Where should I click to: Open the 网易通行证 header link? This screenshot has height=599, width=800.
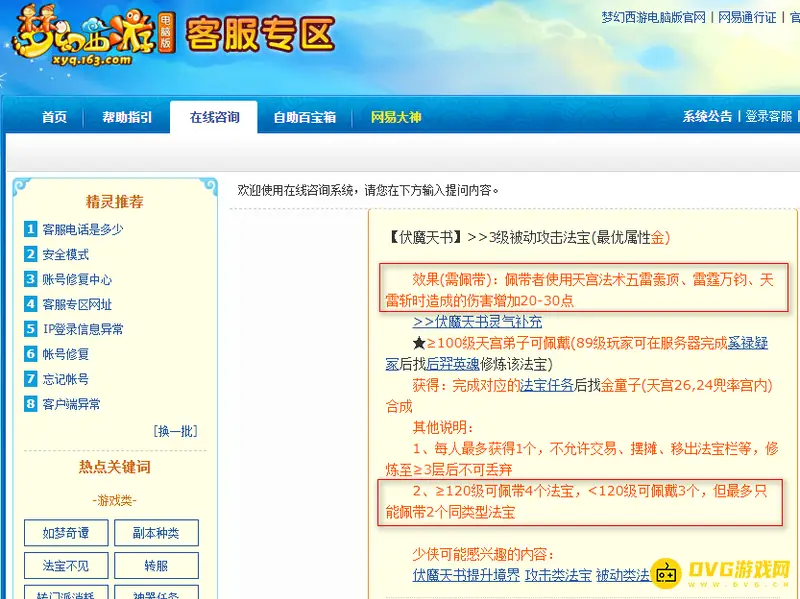click(747, 17)
